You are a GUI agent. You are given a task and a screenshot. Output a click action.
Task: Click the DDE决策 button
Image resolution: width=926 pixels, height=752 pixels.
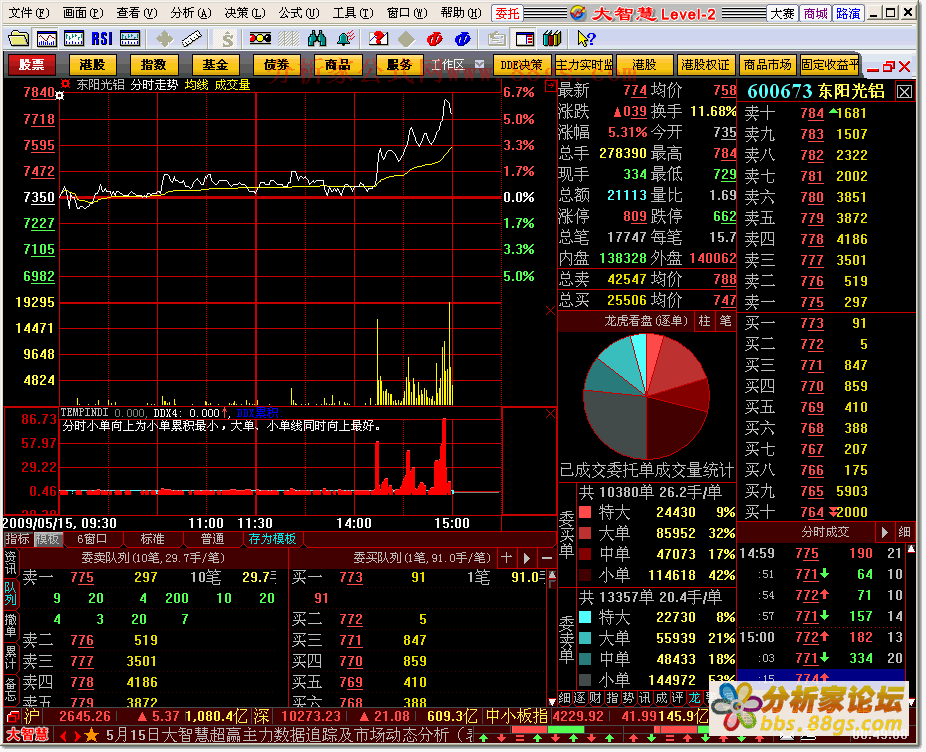click(521, 65)
